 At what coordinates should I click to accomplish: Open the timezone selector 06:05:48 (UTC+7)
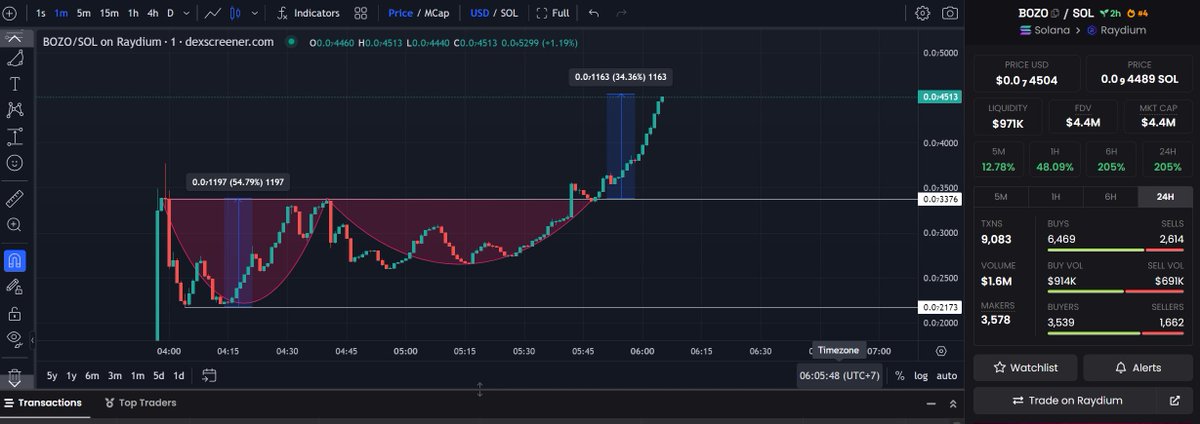point(840,376)
